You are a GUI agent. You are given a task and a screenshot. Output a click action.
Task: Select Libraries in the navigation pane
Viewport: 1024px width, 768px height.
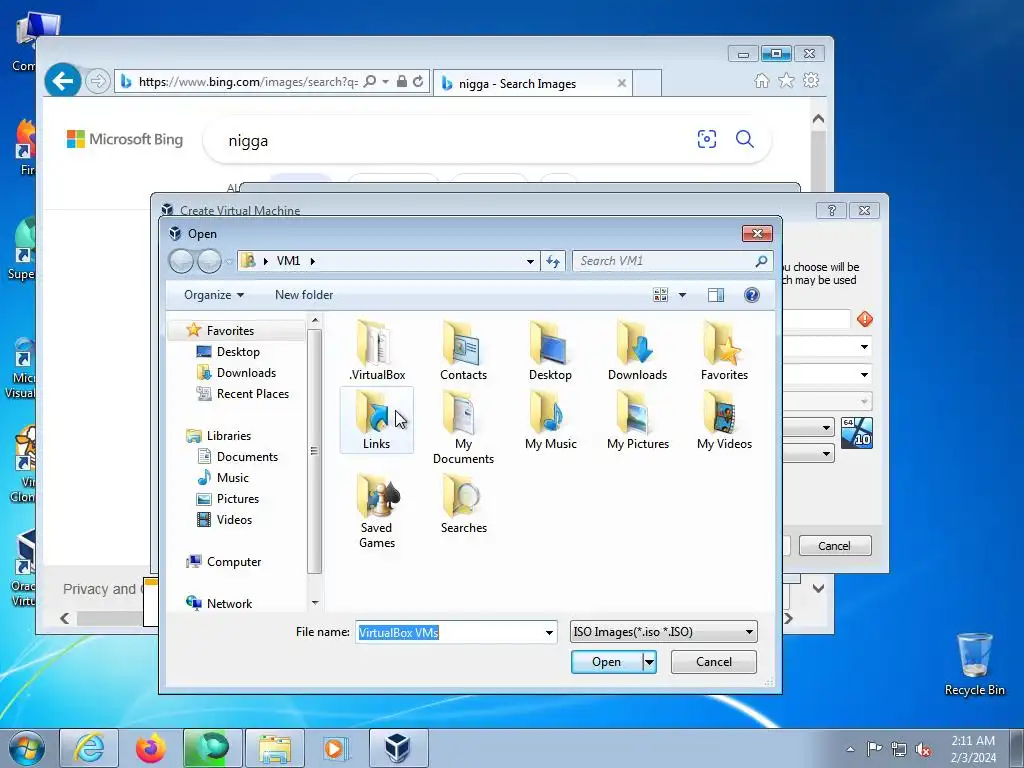coord(229,436)
